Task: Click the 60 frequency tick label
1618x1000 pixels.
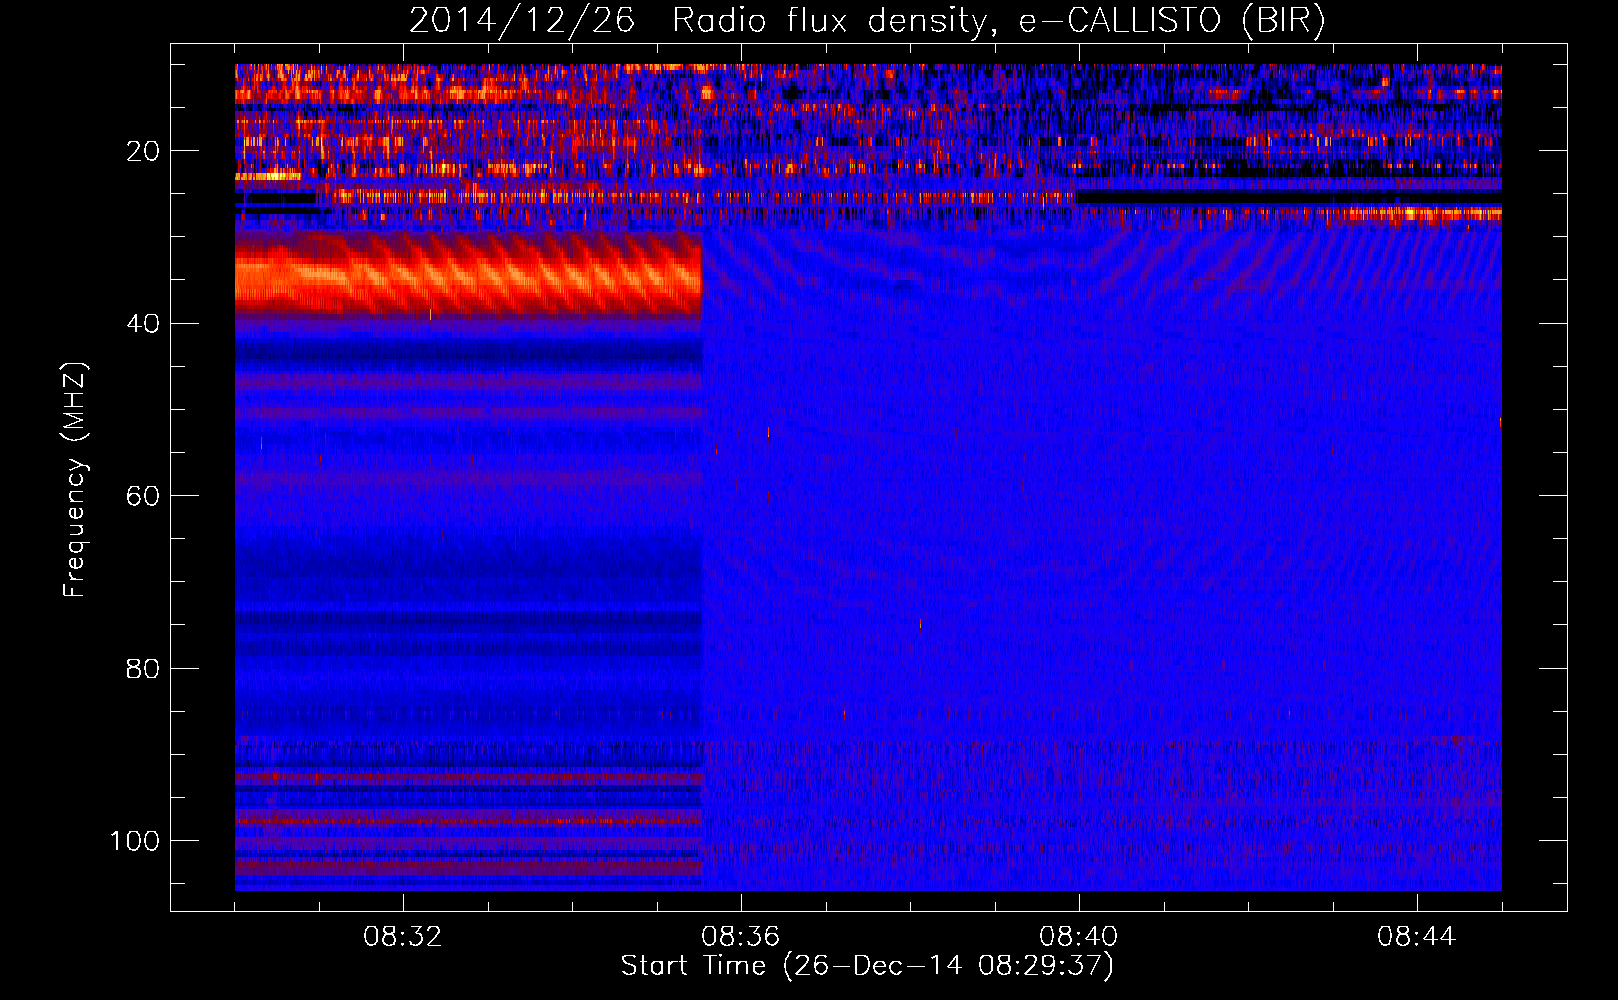Action: pos(143,496)
